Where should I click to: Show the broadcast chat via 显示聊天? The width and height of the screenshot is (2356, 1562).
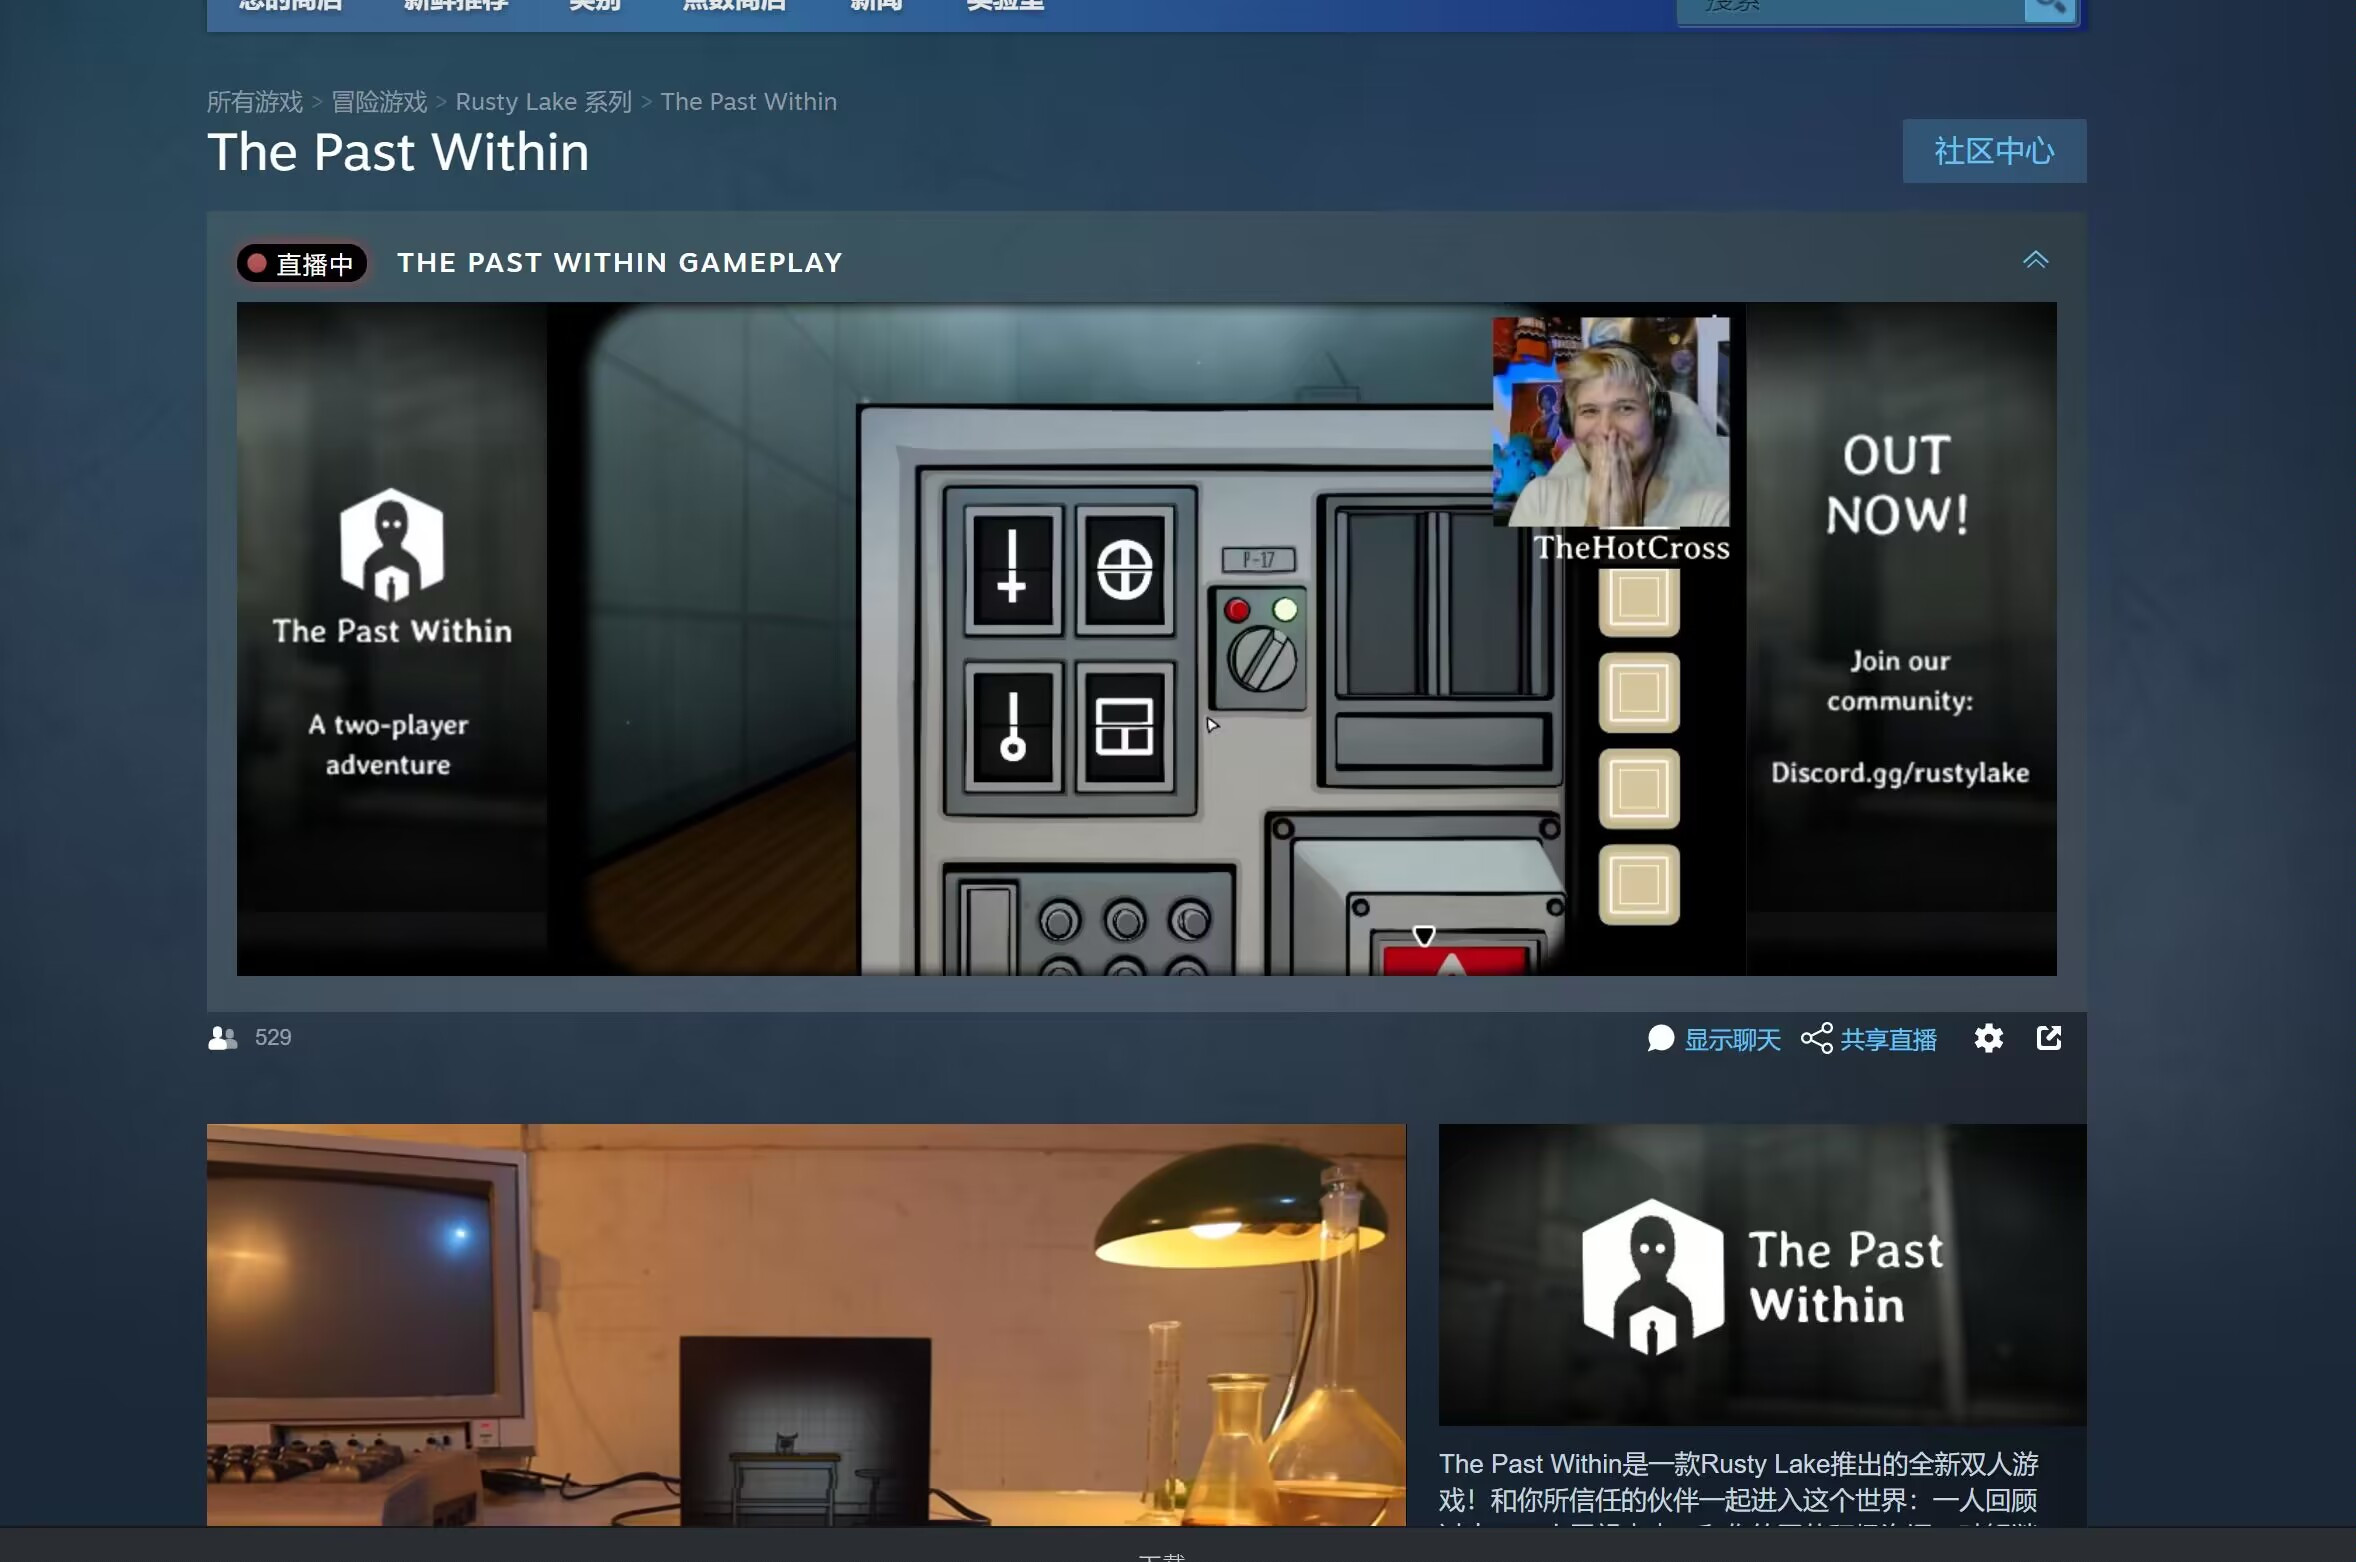1714,1039
